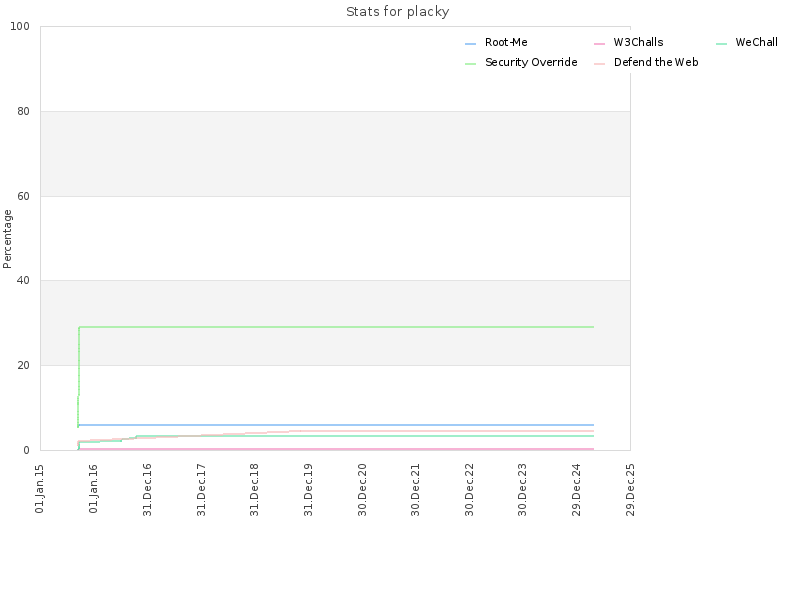Screen dimensions: 800x600
Task: Click the chart title Stats for placky
Action: pos(397,12)
